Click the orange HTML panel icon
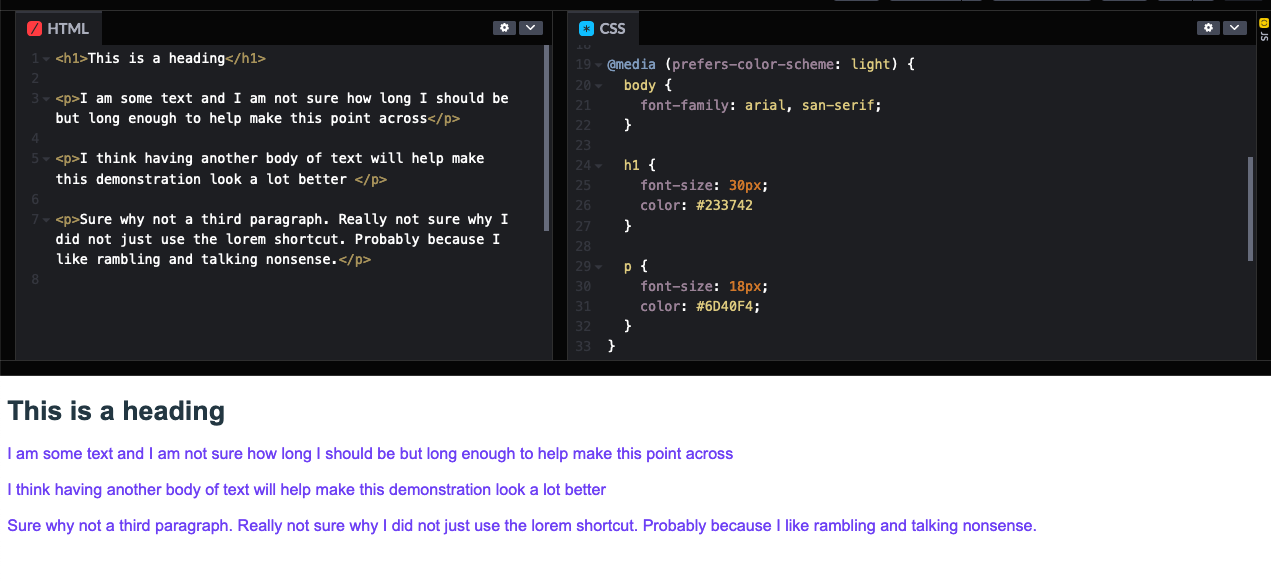The image size is (1271, 582). point(37,27)
